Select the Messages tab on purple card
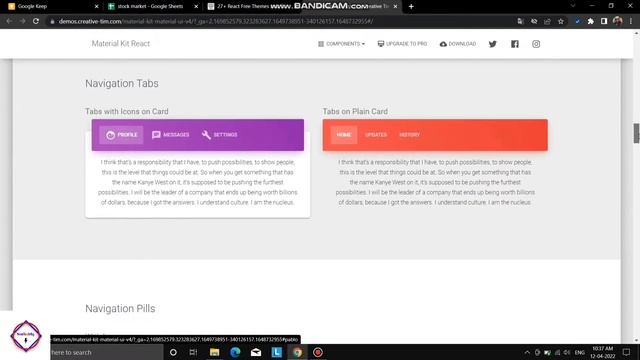Image resolution: width=640 pixels, height=360 pixels. (170, 135)
